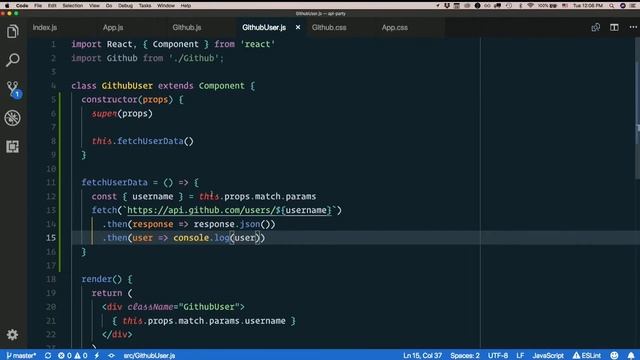Click className="GithubUser" on line 20
The height and width of the screenshot is (360, 640).
click(x=183, y=307)
